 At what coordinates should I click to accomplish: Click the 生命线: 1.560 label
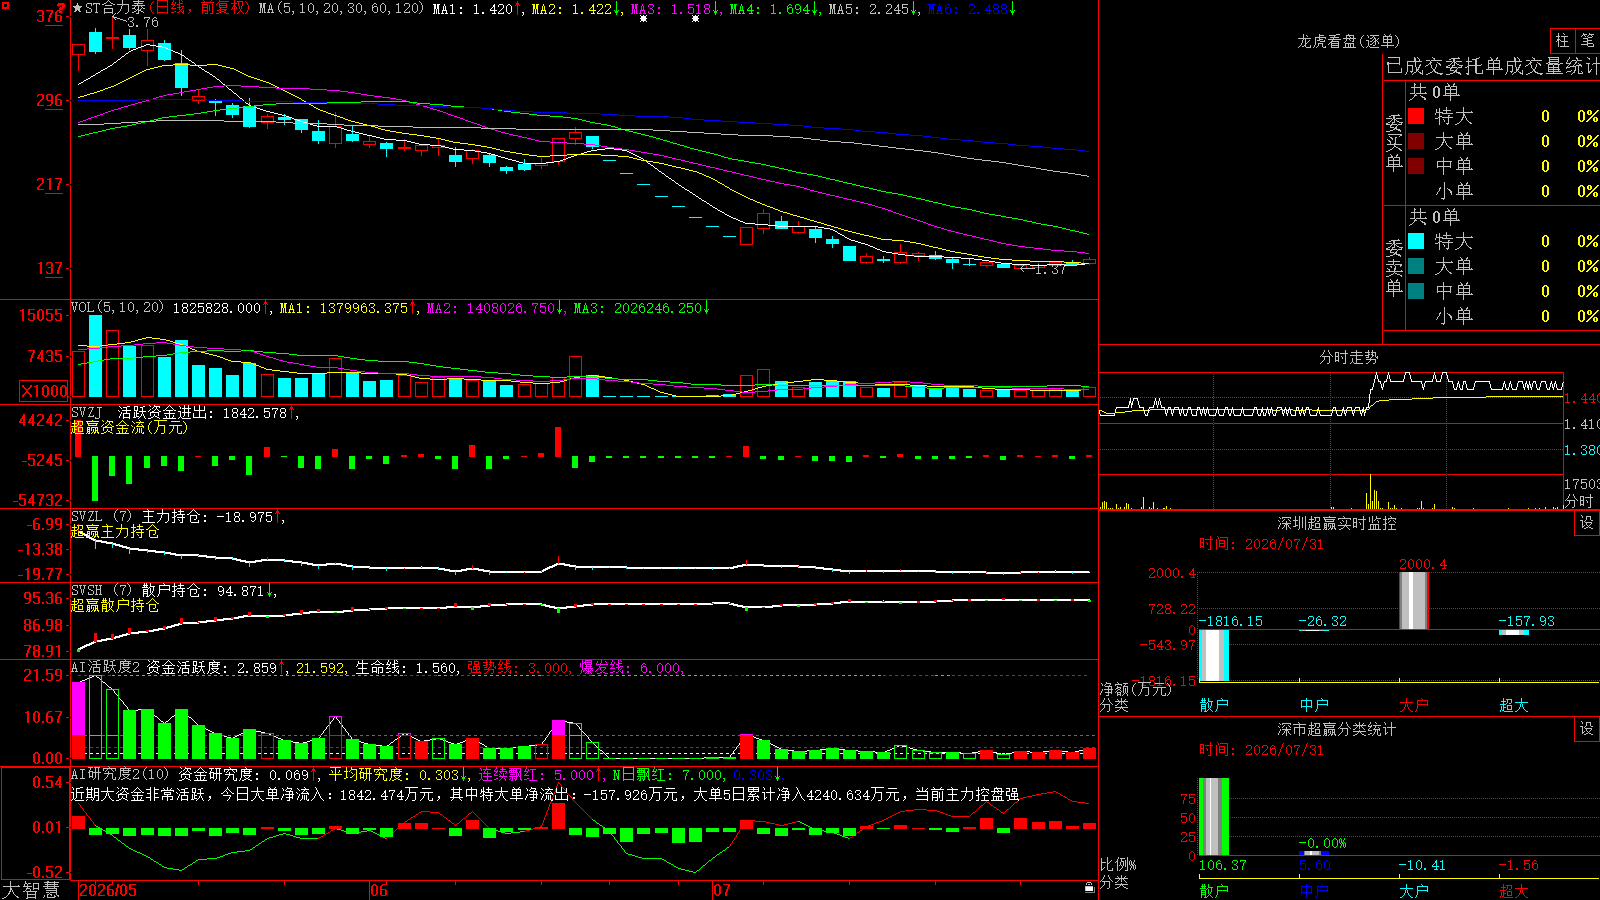point(407,668)
